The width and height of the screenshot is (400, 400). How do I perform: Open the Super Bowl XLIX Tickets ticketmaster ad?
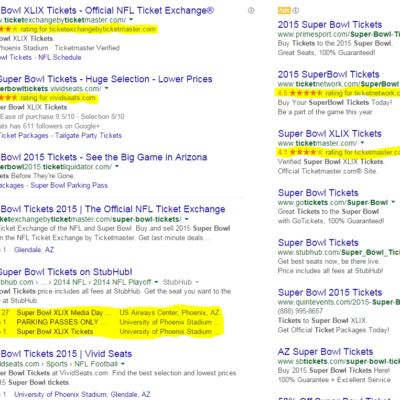pyautogui.click(x=329, y=134)
